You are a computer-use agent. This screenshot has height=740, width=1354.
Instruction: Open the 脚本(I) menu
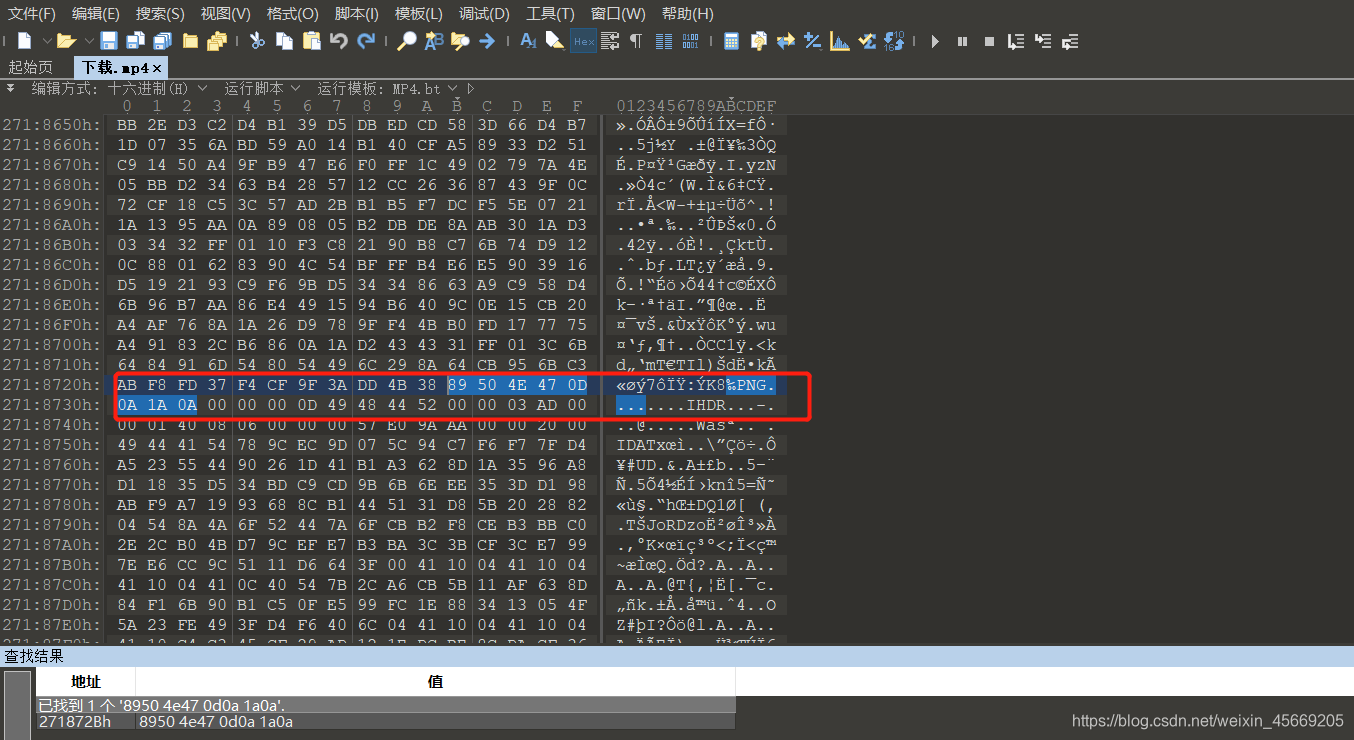pos(356,14)
